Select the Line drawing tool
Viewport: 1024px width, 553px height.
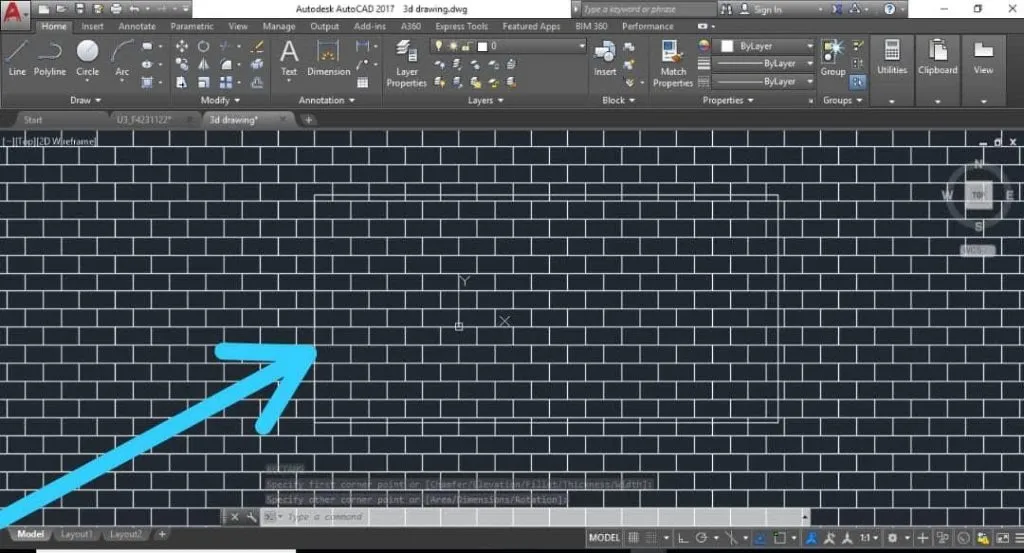coord(17,58)
